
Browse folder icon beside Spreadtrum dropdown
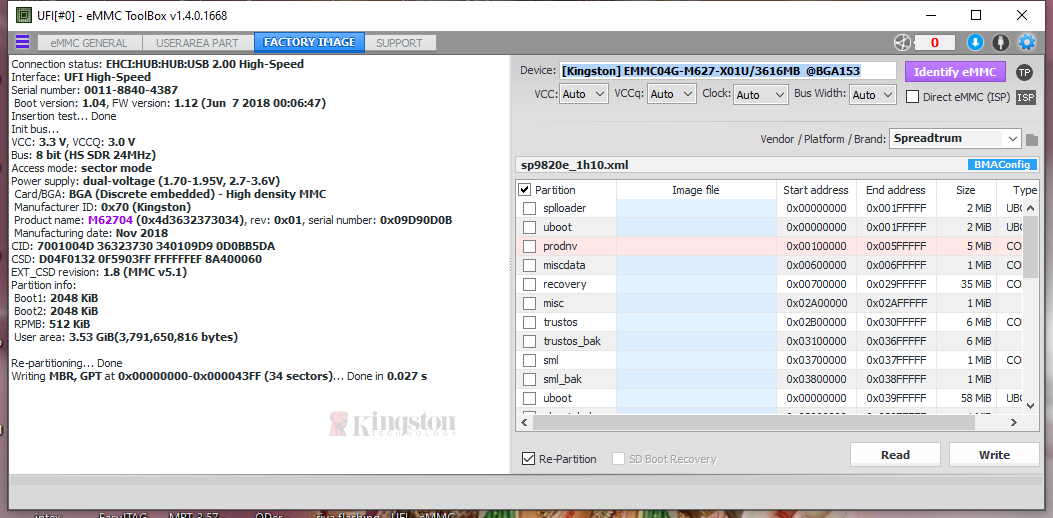(1032, 139)
